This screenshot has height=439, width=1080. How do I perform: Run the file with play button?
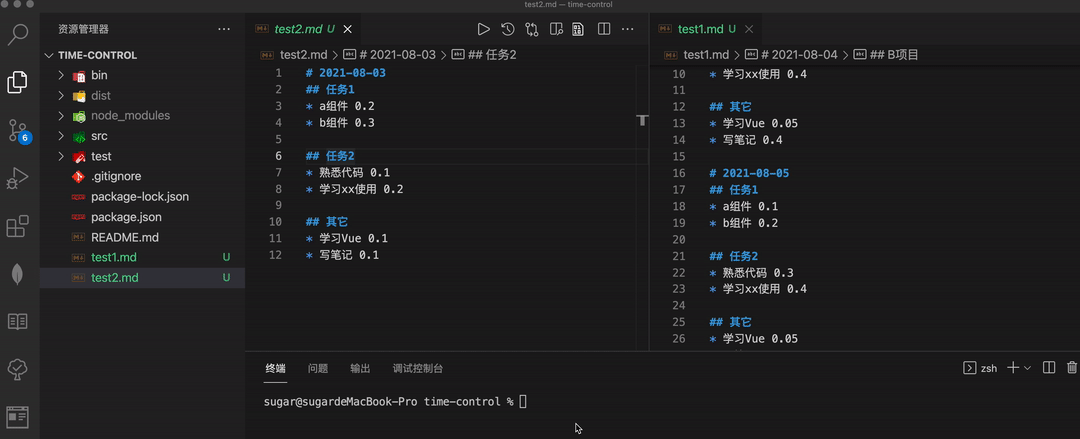point(484,29)
